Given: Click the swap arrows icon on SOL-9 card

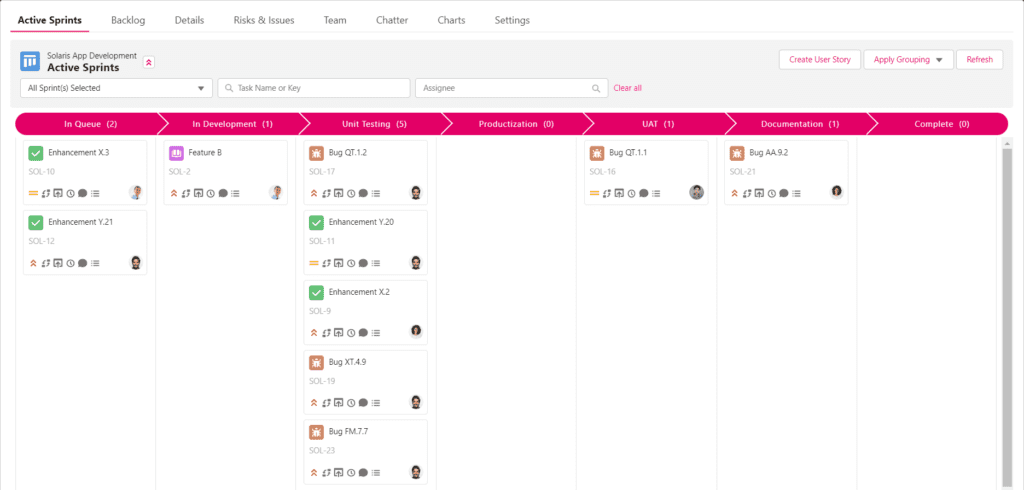Looking at the screenshot, I should pos(326,332).
